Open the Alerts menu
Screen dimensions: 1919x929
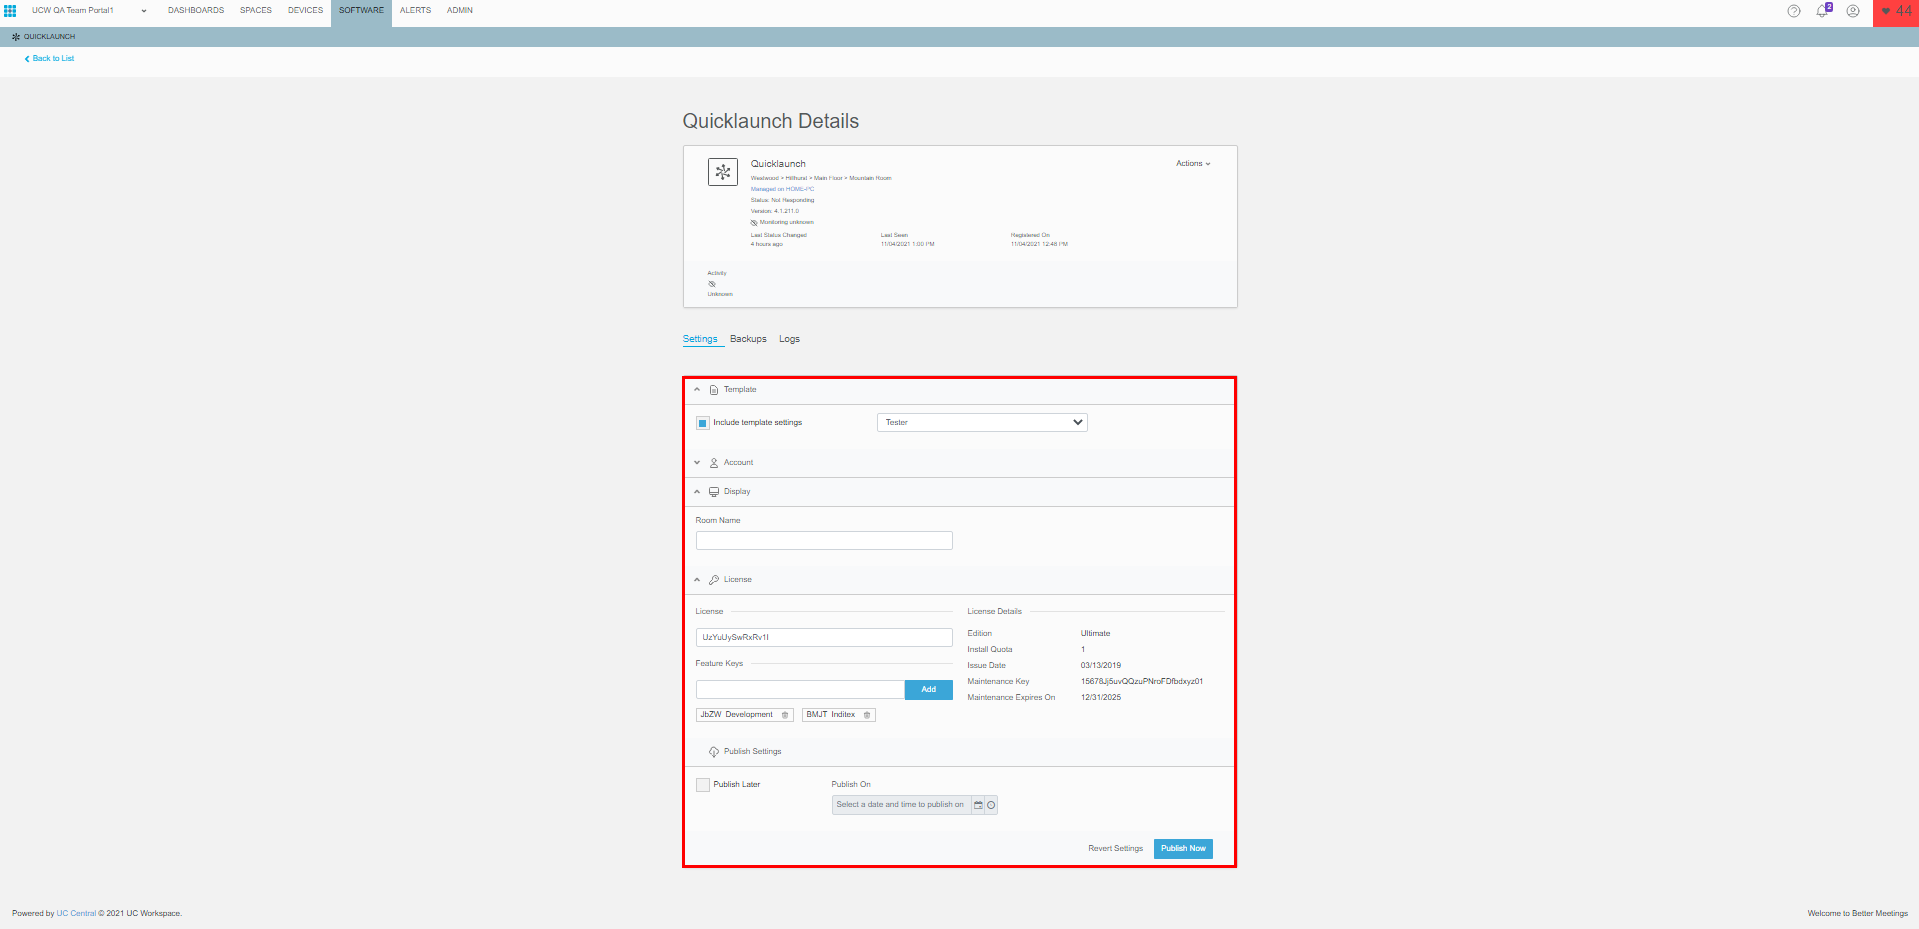415,11
